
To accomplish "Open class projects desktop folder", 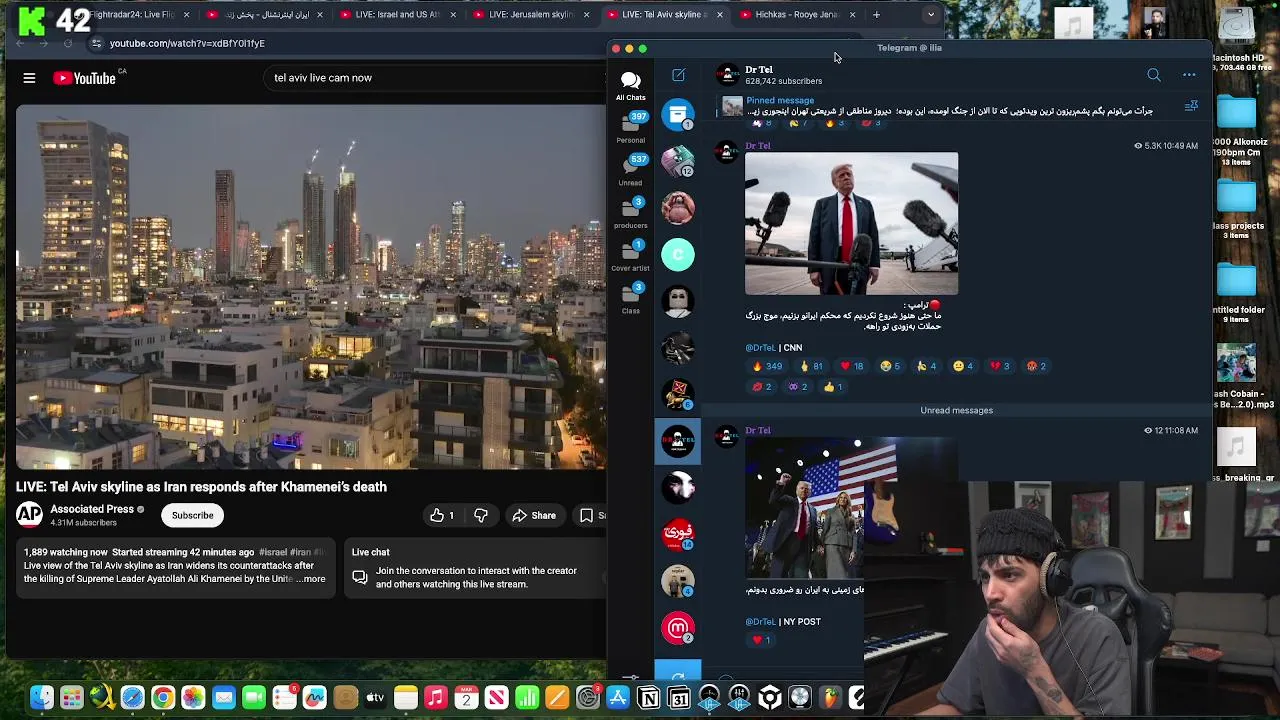I will [x=1238, y=207].
